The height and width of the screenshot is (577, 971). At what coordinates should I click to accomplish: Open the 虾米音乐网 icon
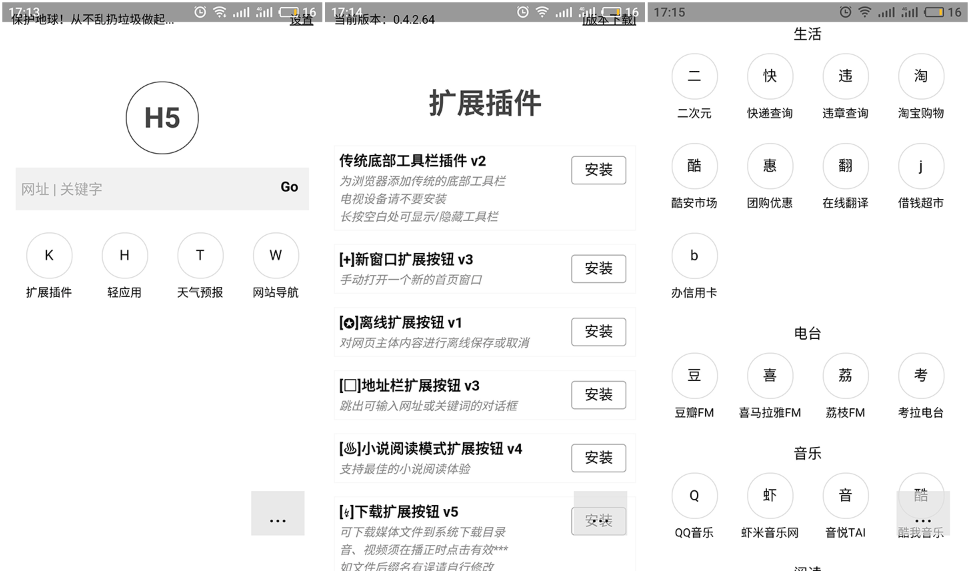tap(770, 496)
